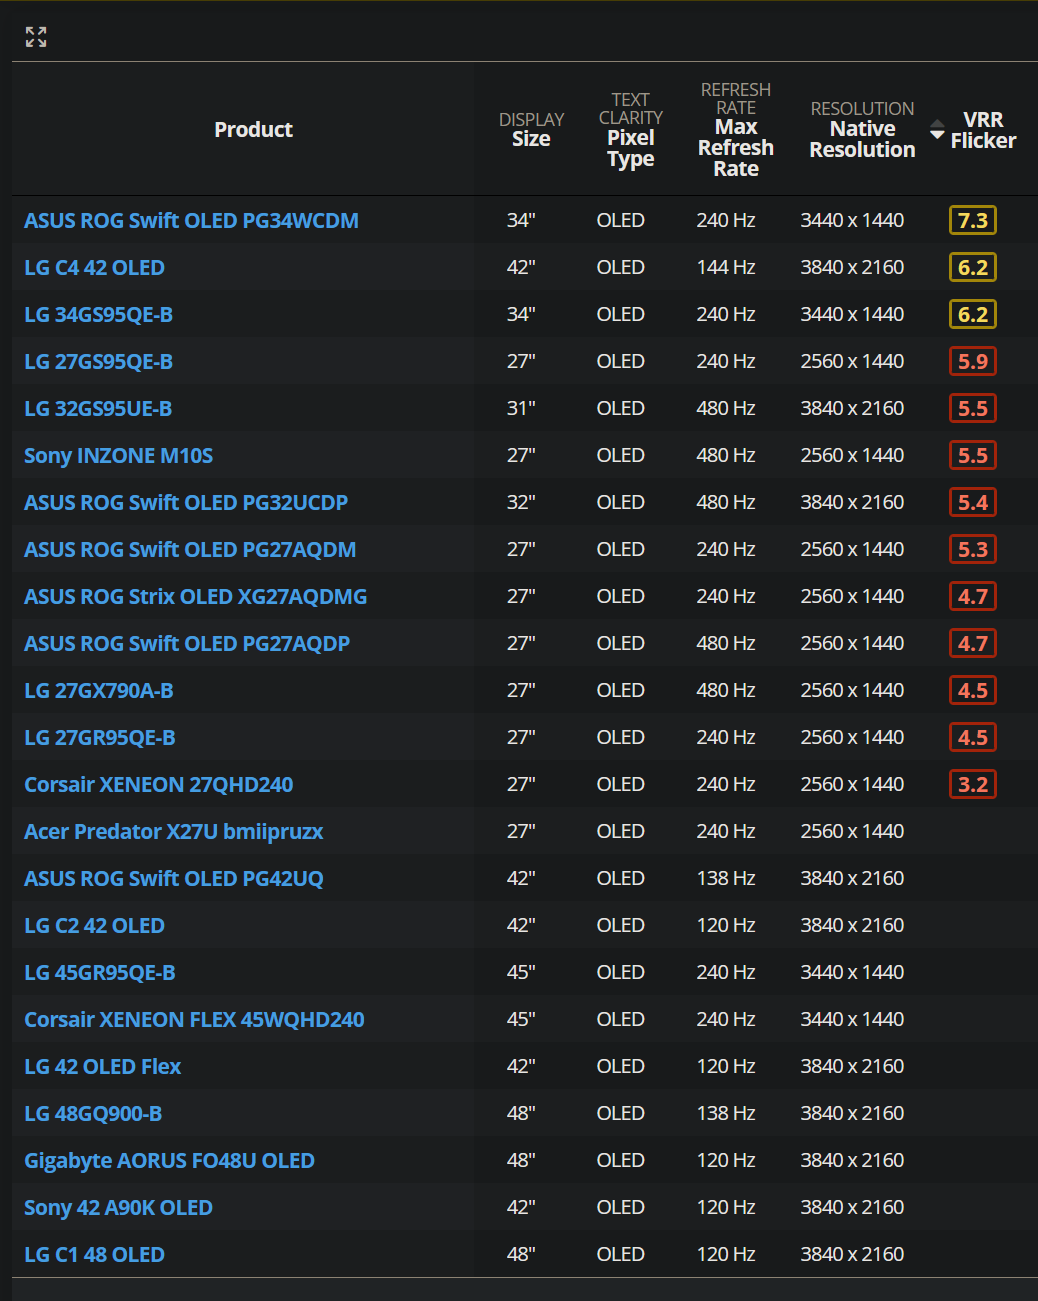Open LG C1 48 OLED link
This screenshot has height=1301, width=1038.
[94, 1254]
